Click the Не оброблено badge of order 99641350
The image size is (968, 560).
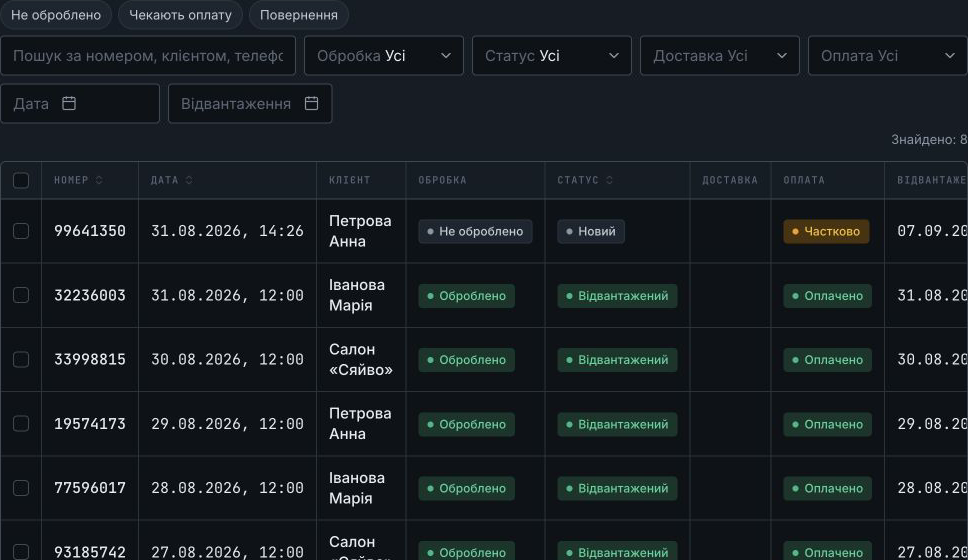(x=475, y=232)
